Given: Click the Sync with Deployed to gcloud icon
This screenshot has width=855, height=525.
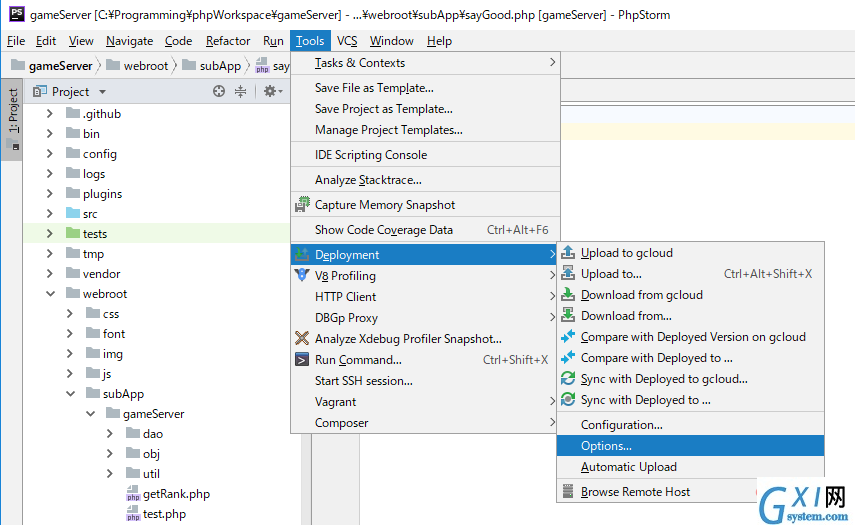Looking at the screenshot, I should pos(568,378).
